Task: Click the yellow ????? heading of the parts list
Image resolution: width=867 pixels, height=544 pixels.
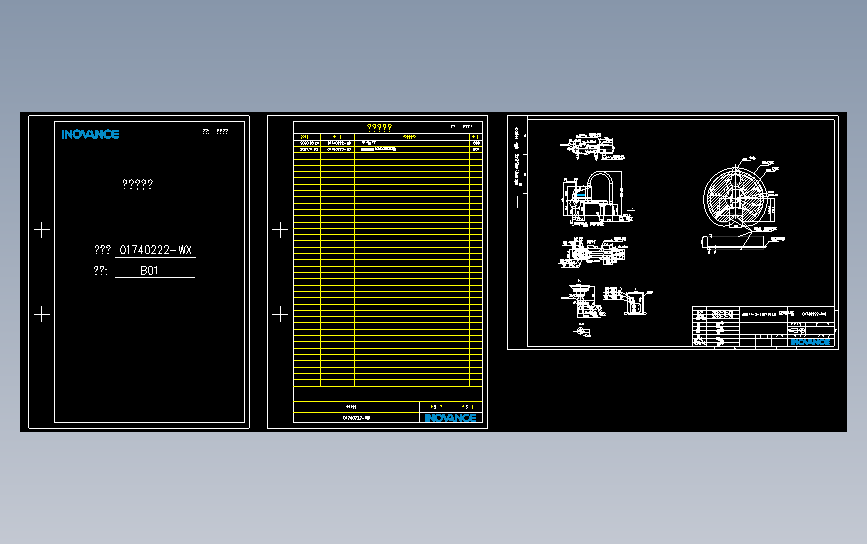Action: click(x=379, y=128)
